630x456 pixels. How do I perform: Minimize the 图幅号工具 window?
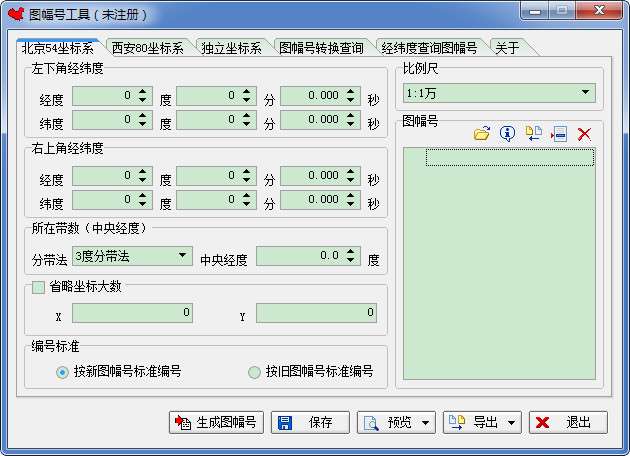point(535,11)
